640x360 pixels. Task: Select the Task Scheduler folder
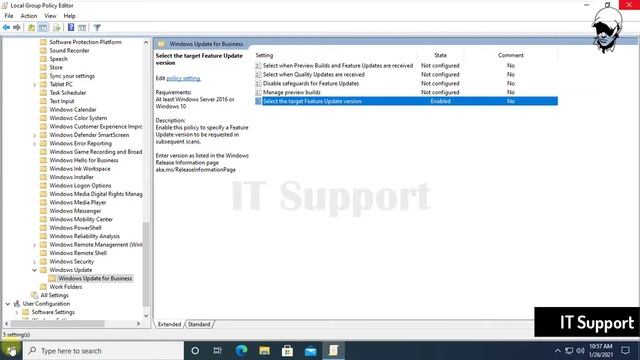coord(68,93)
